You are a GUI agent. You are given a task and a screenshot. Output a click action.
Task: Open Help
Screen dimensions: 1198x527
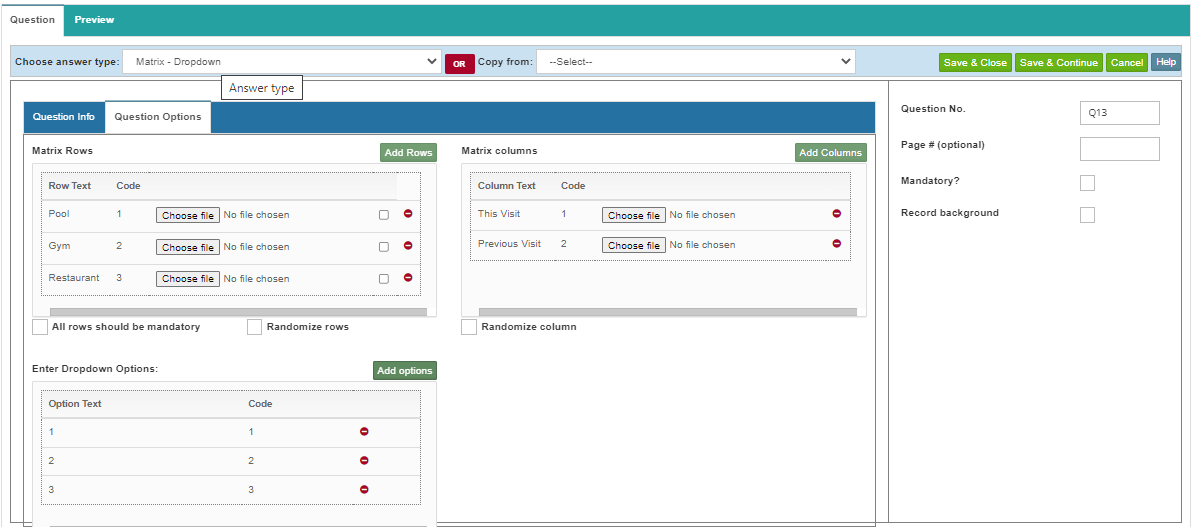1166,63
